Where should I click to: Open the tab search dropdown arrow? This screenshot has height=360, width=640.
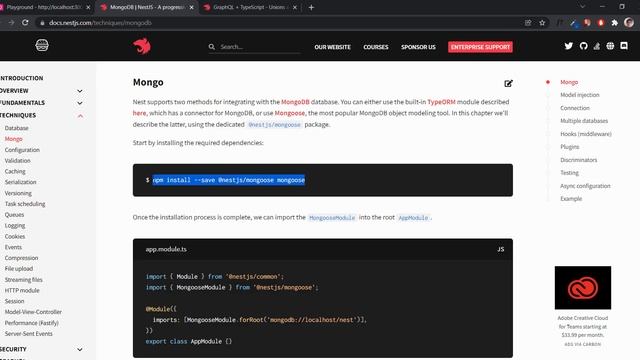coord(582,7)
